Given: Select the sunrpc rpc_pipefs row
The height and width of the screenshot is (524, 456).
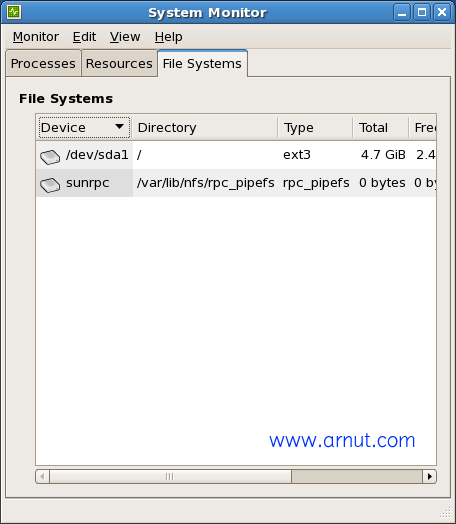Looking at the screenshot, I should (x=236, y=183).
